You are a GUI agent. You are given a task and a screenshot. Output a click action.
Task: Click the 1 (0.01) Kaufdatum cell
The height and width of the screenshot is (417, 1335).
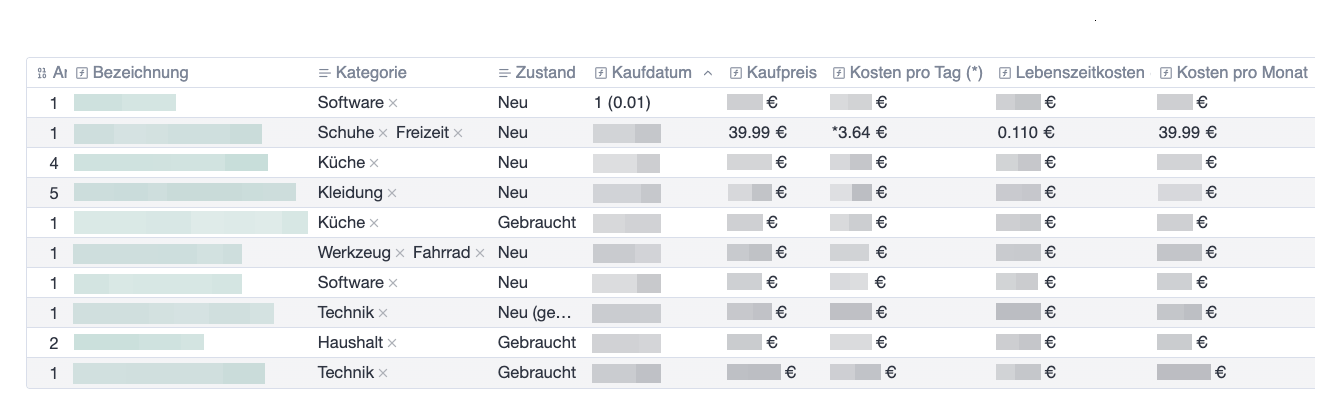click(623, 103)
